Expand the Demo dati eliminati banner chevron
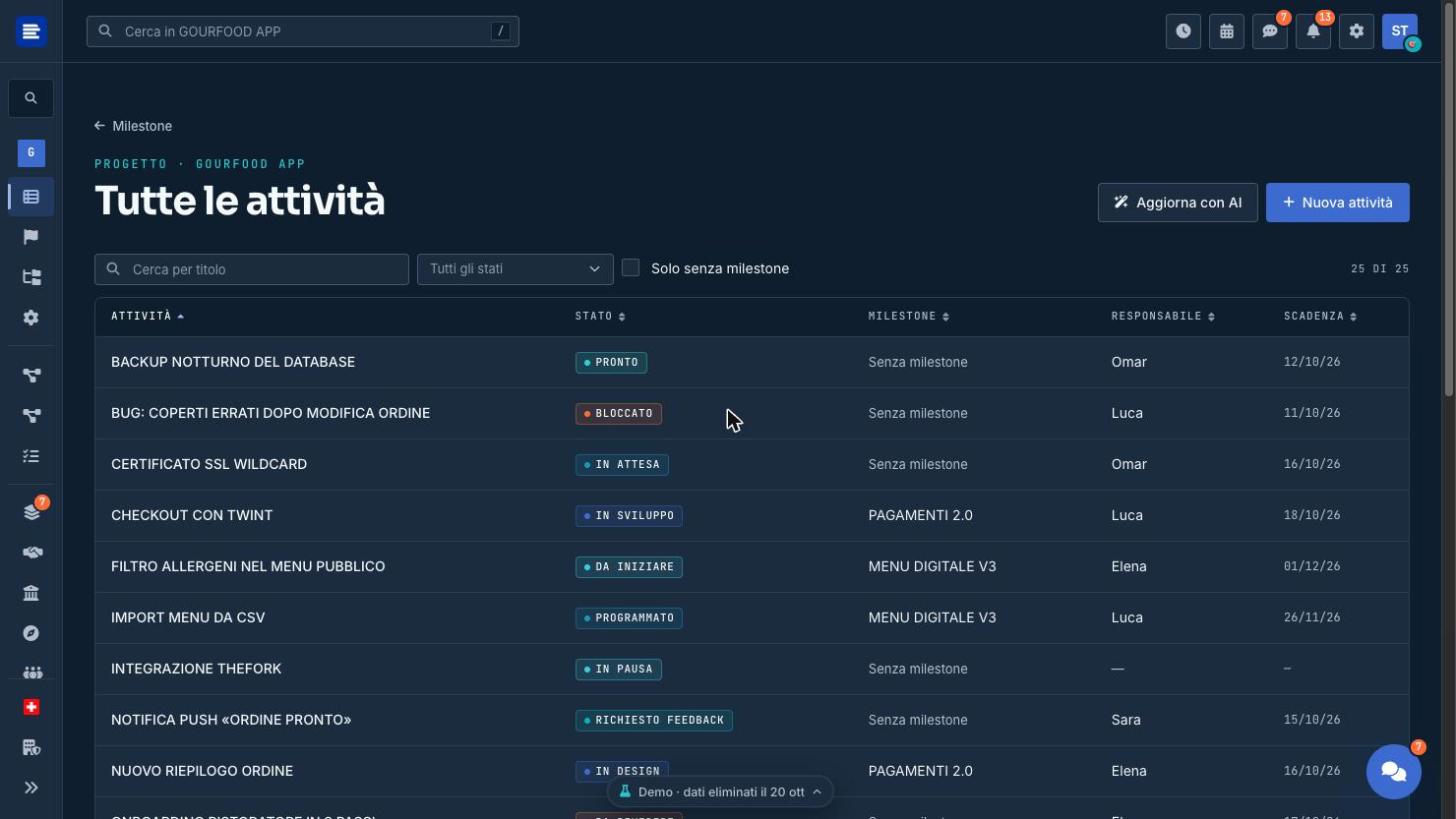The image size is (1456, 819). coord(817,792)
